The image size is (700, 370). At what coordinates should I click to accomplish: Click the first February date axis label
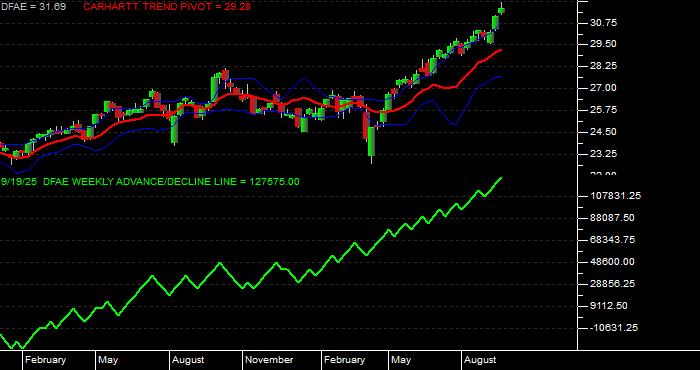46,360
